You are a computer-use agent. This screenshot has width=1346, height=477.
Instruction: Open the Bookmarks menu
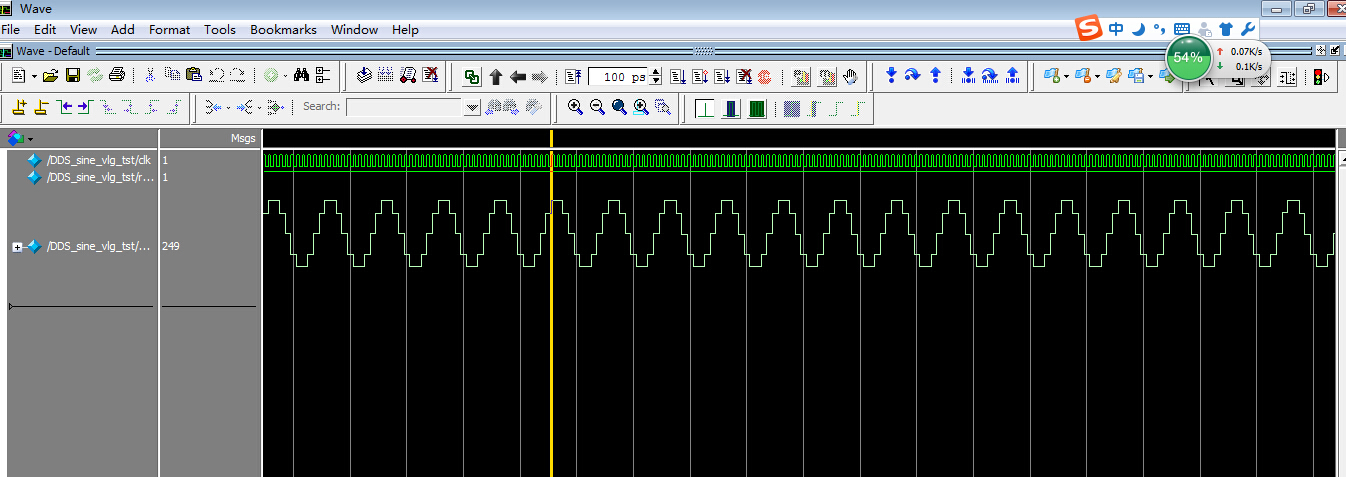(283, 30)
